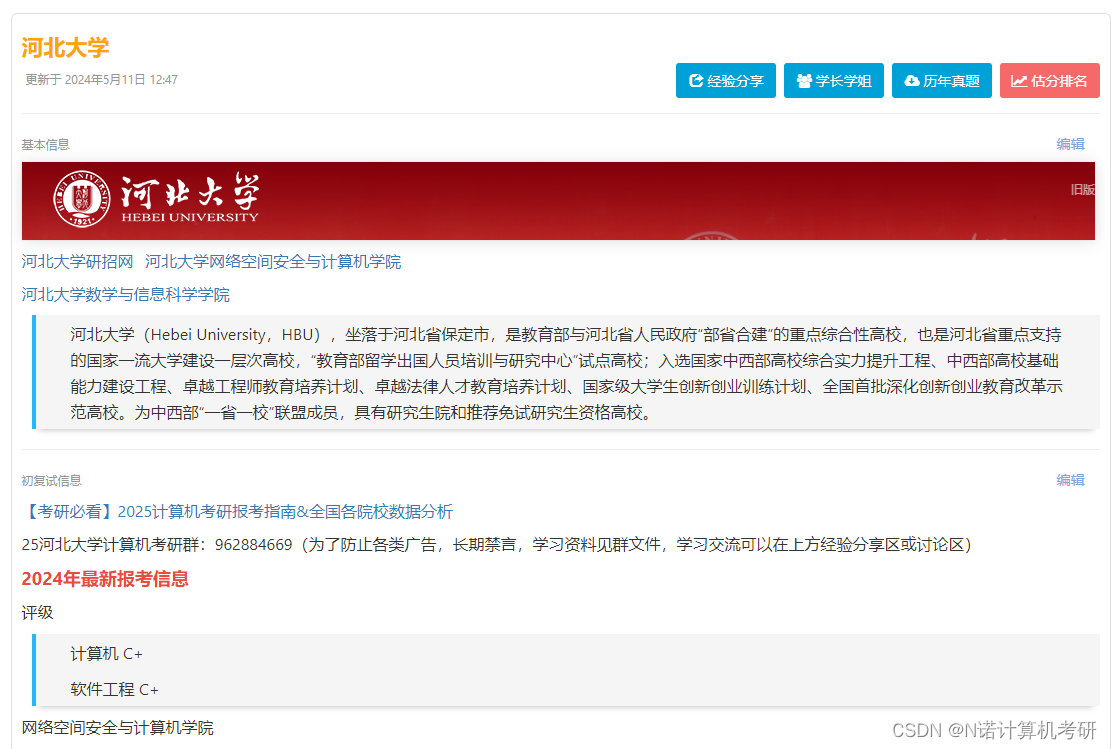Click the 计算机 C+ rating row
The height and width of the screenshot is (749, 1112).
coord(106,653)
